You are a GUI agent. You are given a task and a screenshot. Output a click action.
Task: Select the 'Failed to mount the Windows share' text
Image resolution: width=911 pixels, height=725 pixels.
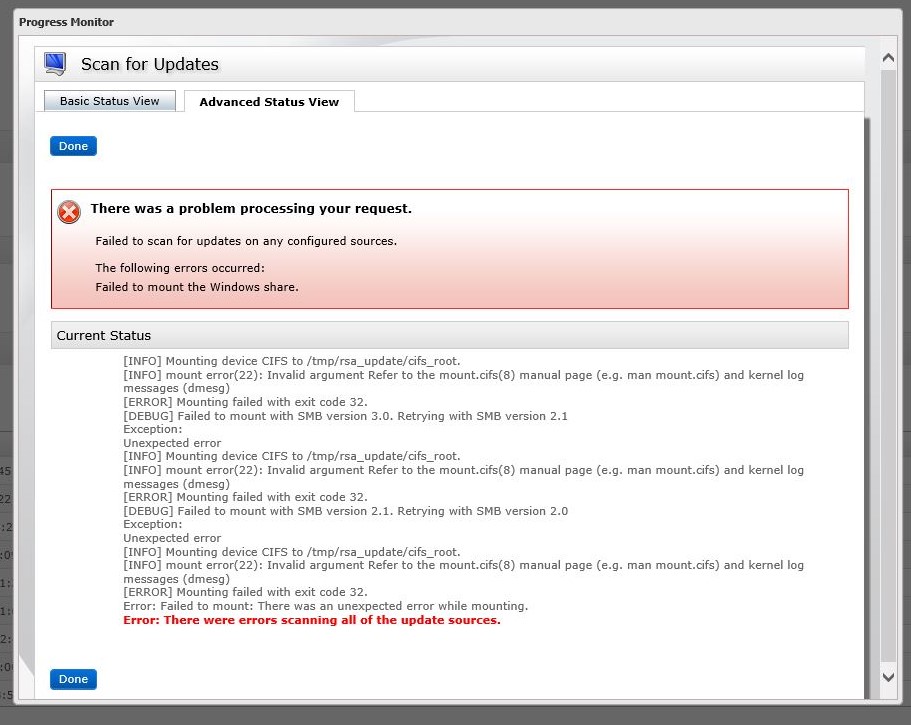point(196,287)
